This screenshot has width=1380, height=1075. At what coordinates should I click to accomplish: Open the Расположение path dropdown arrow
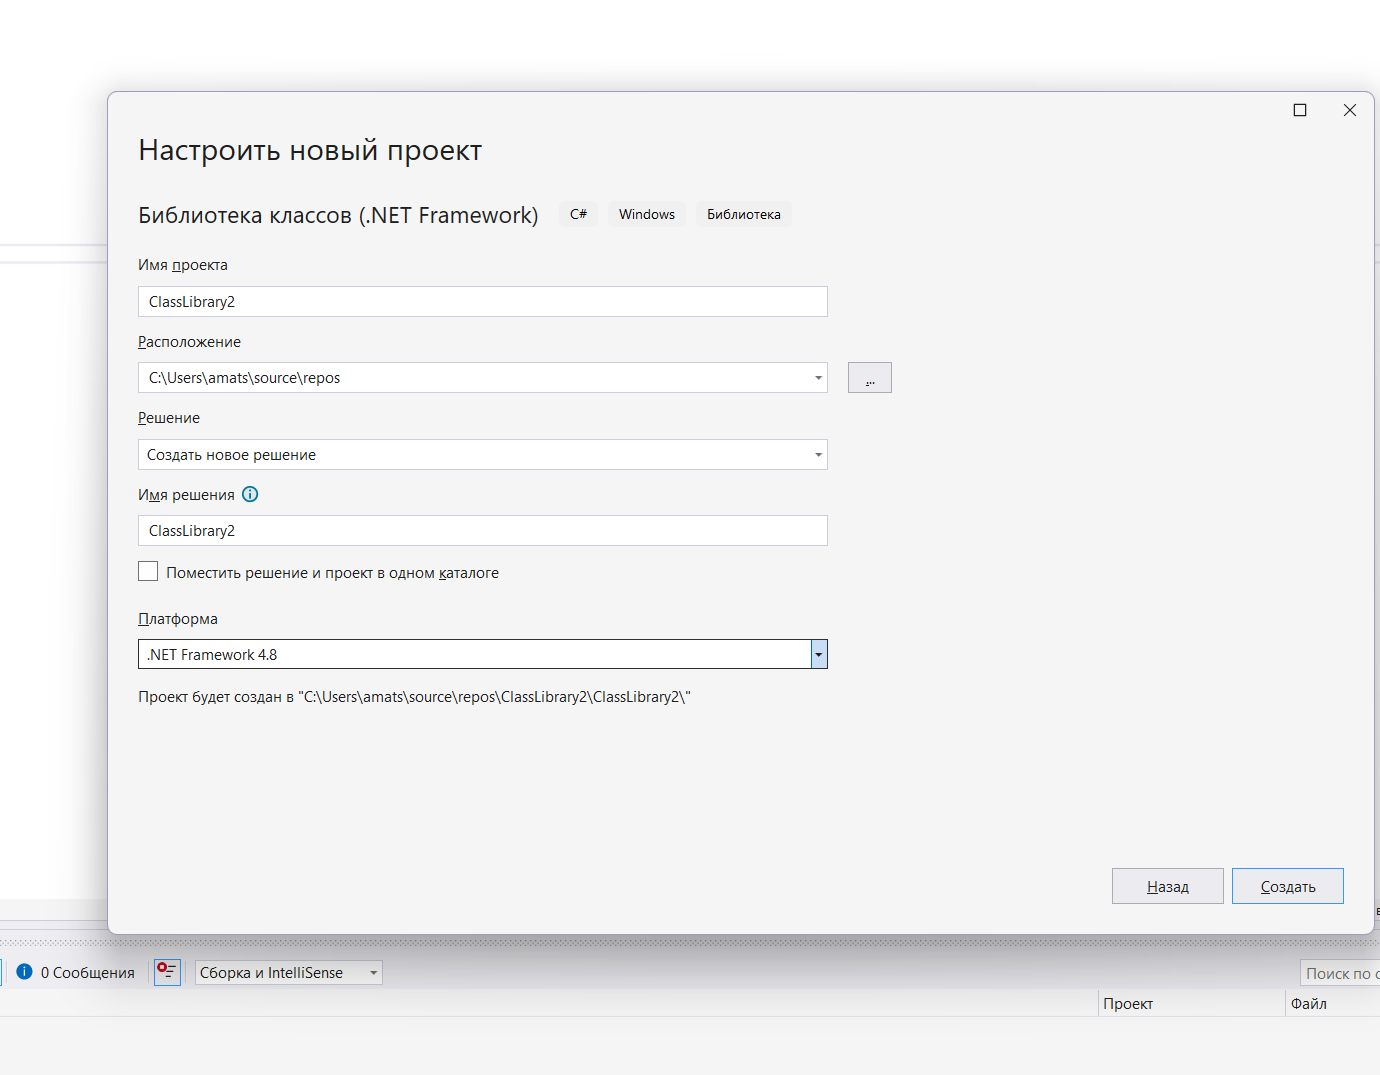pyautogui.click(x=818, y=378)
